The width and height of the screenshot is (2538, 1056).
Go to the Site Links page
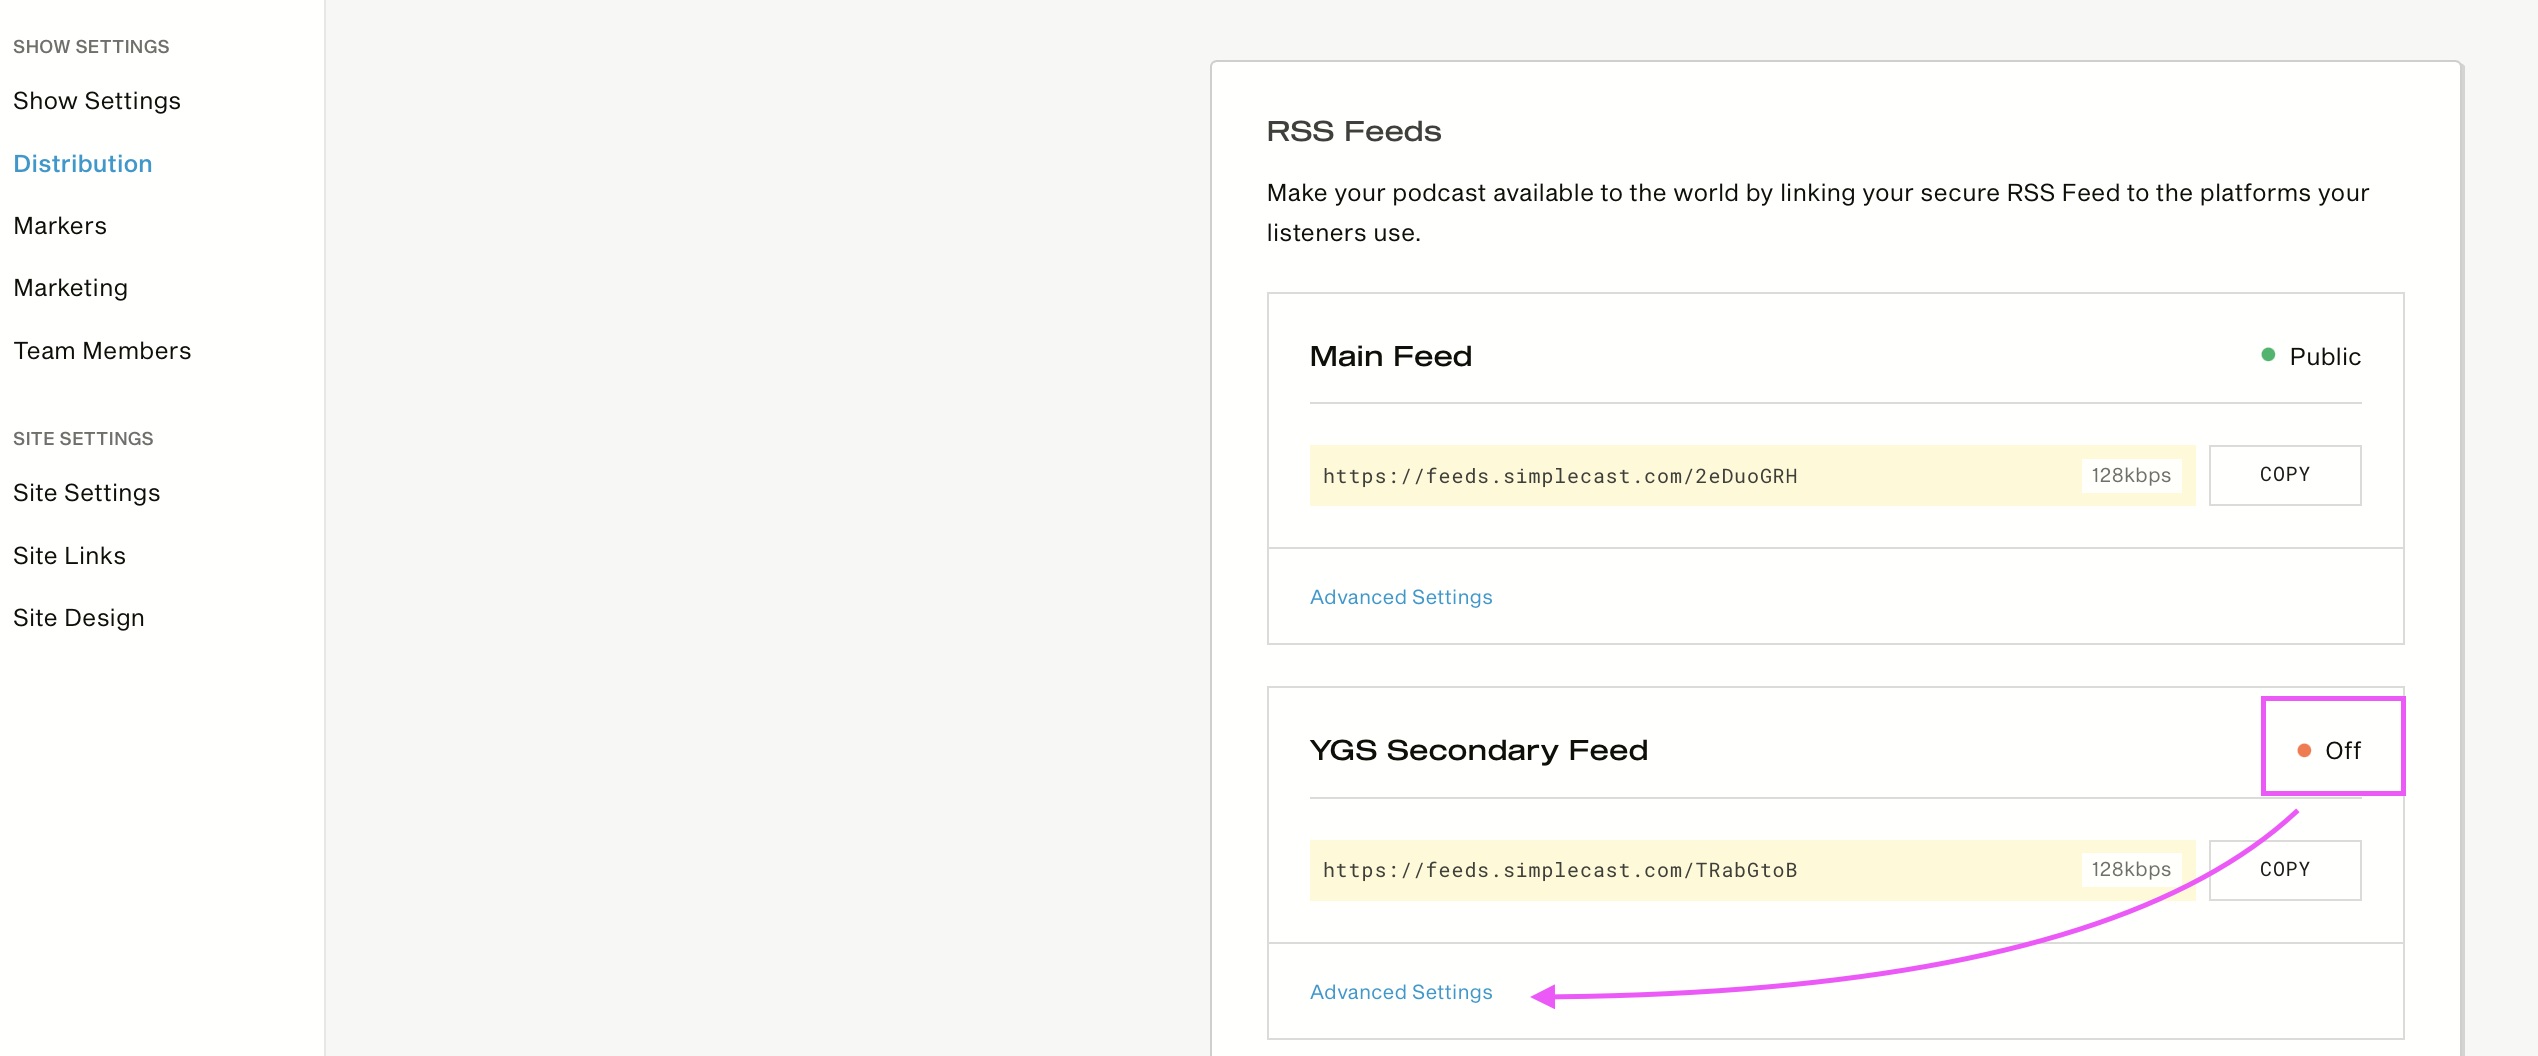pos(70,556)
